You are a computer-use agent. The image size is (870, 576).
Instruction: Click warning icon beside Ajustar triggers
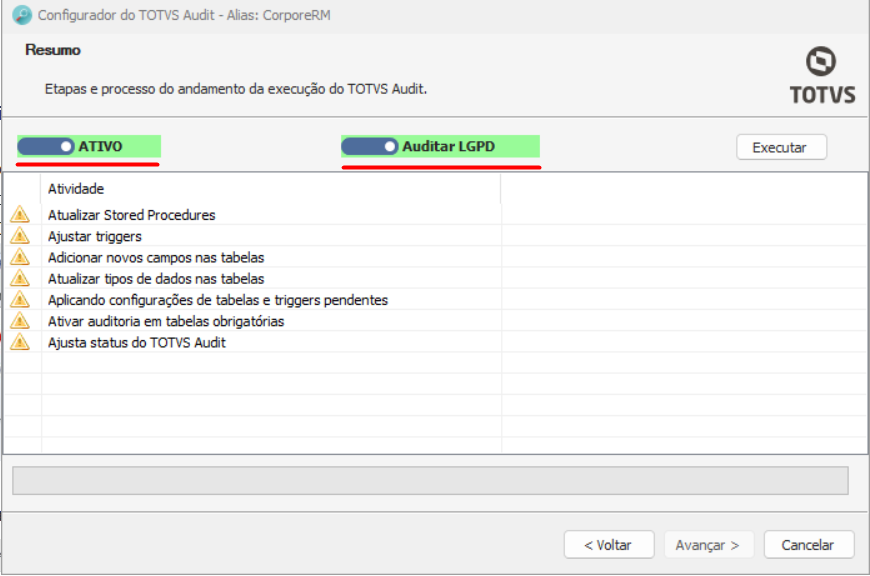click(20, 235)
